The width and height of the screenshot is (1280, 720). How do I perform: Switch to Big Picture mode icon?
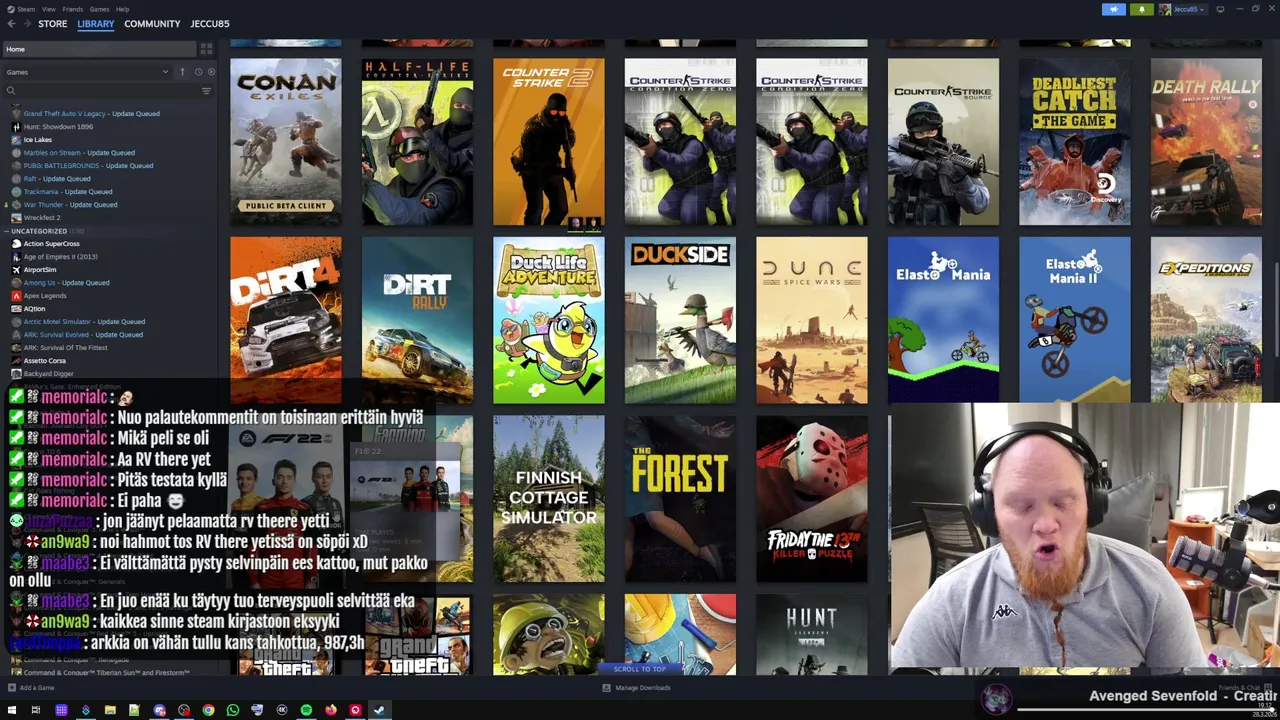coord(1220,9)
